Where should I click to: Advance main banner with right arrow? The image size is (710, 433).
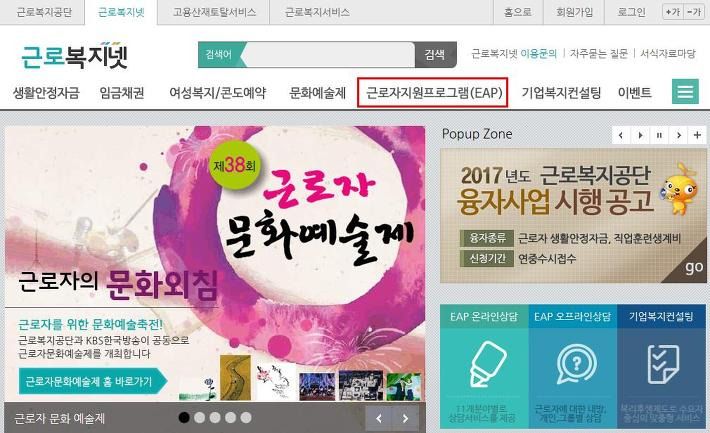[x=405, y=419]
